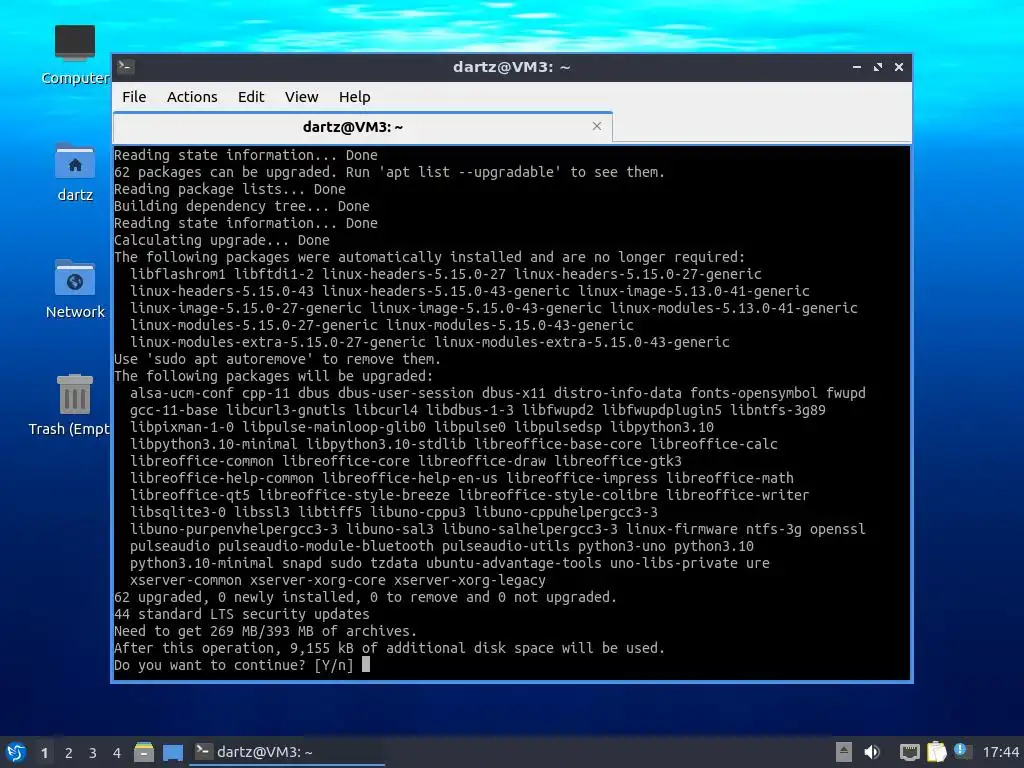Viewport: 1024px width, 768px height.
Task: Click 'linux-firmware' package name
Action: coord(682,529)
